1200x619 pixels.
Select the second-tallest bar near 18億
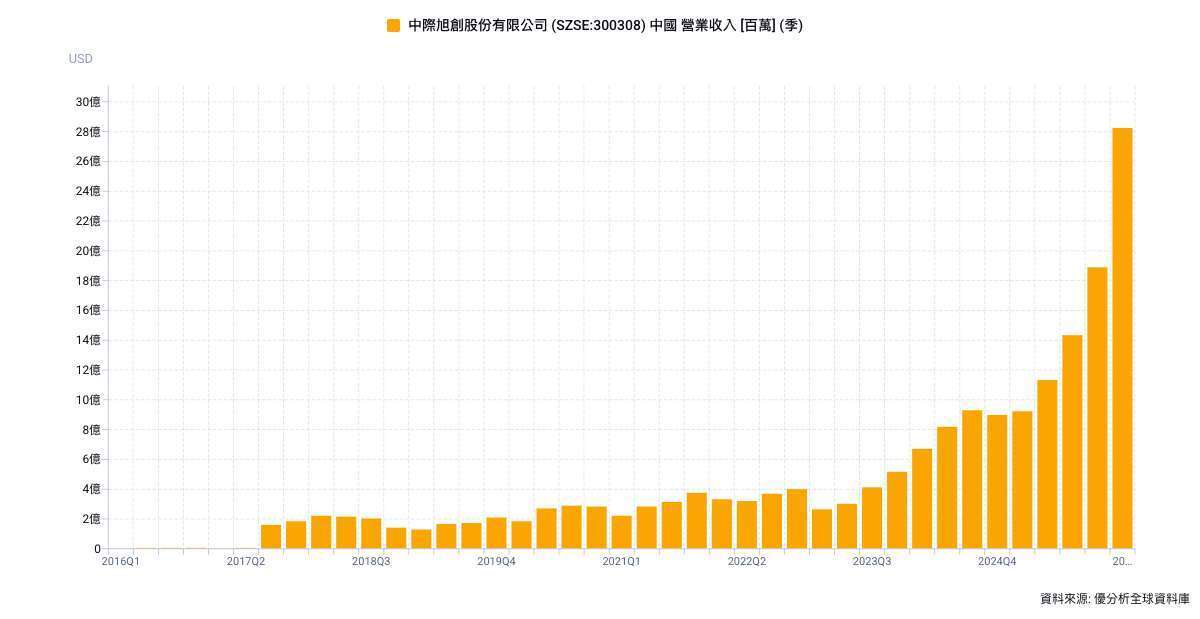point(1097,408)
